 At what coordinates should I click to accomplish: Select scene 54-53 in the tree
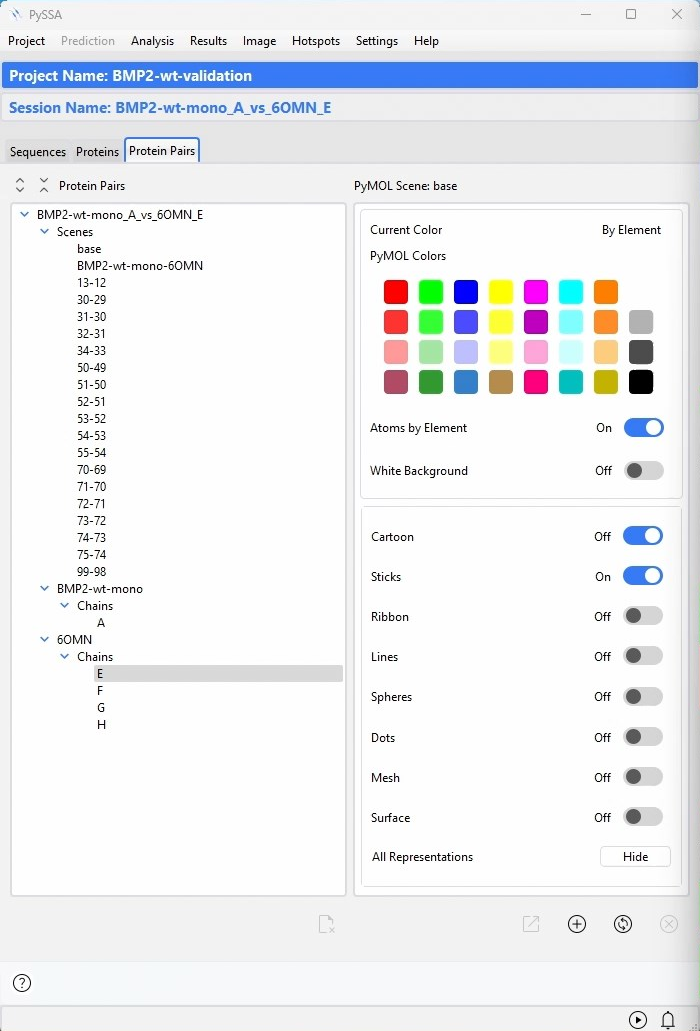pyautogui.click(x=91, y=436)
